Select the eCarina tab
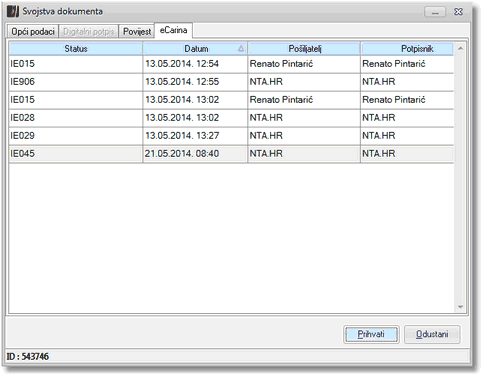 point(173,30)
